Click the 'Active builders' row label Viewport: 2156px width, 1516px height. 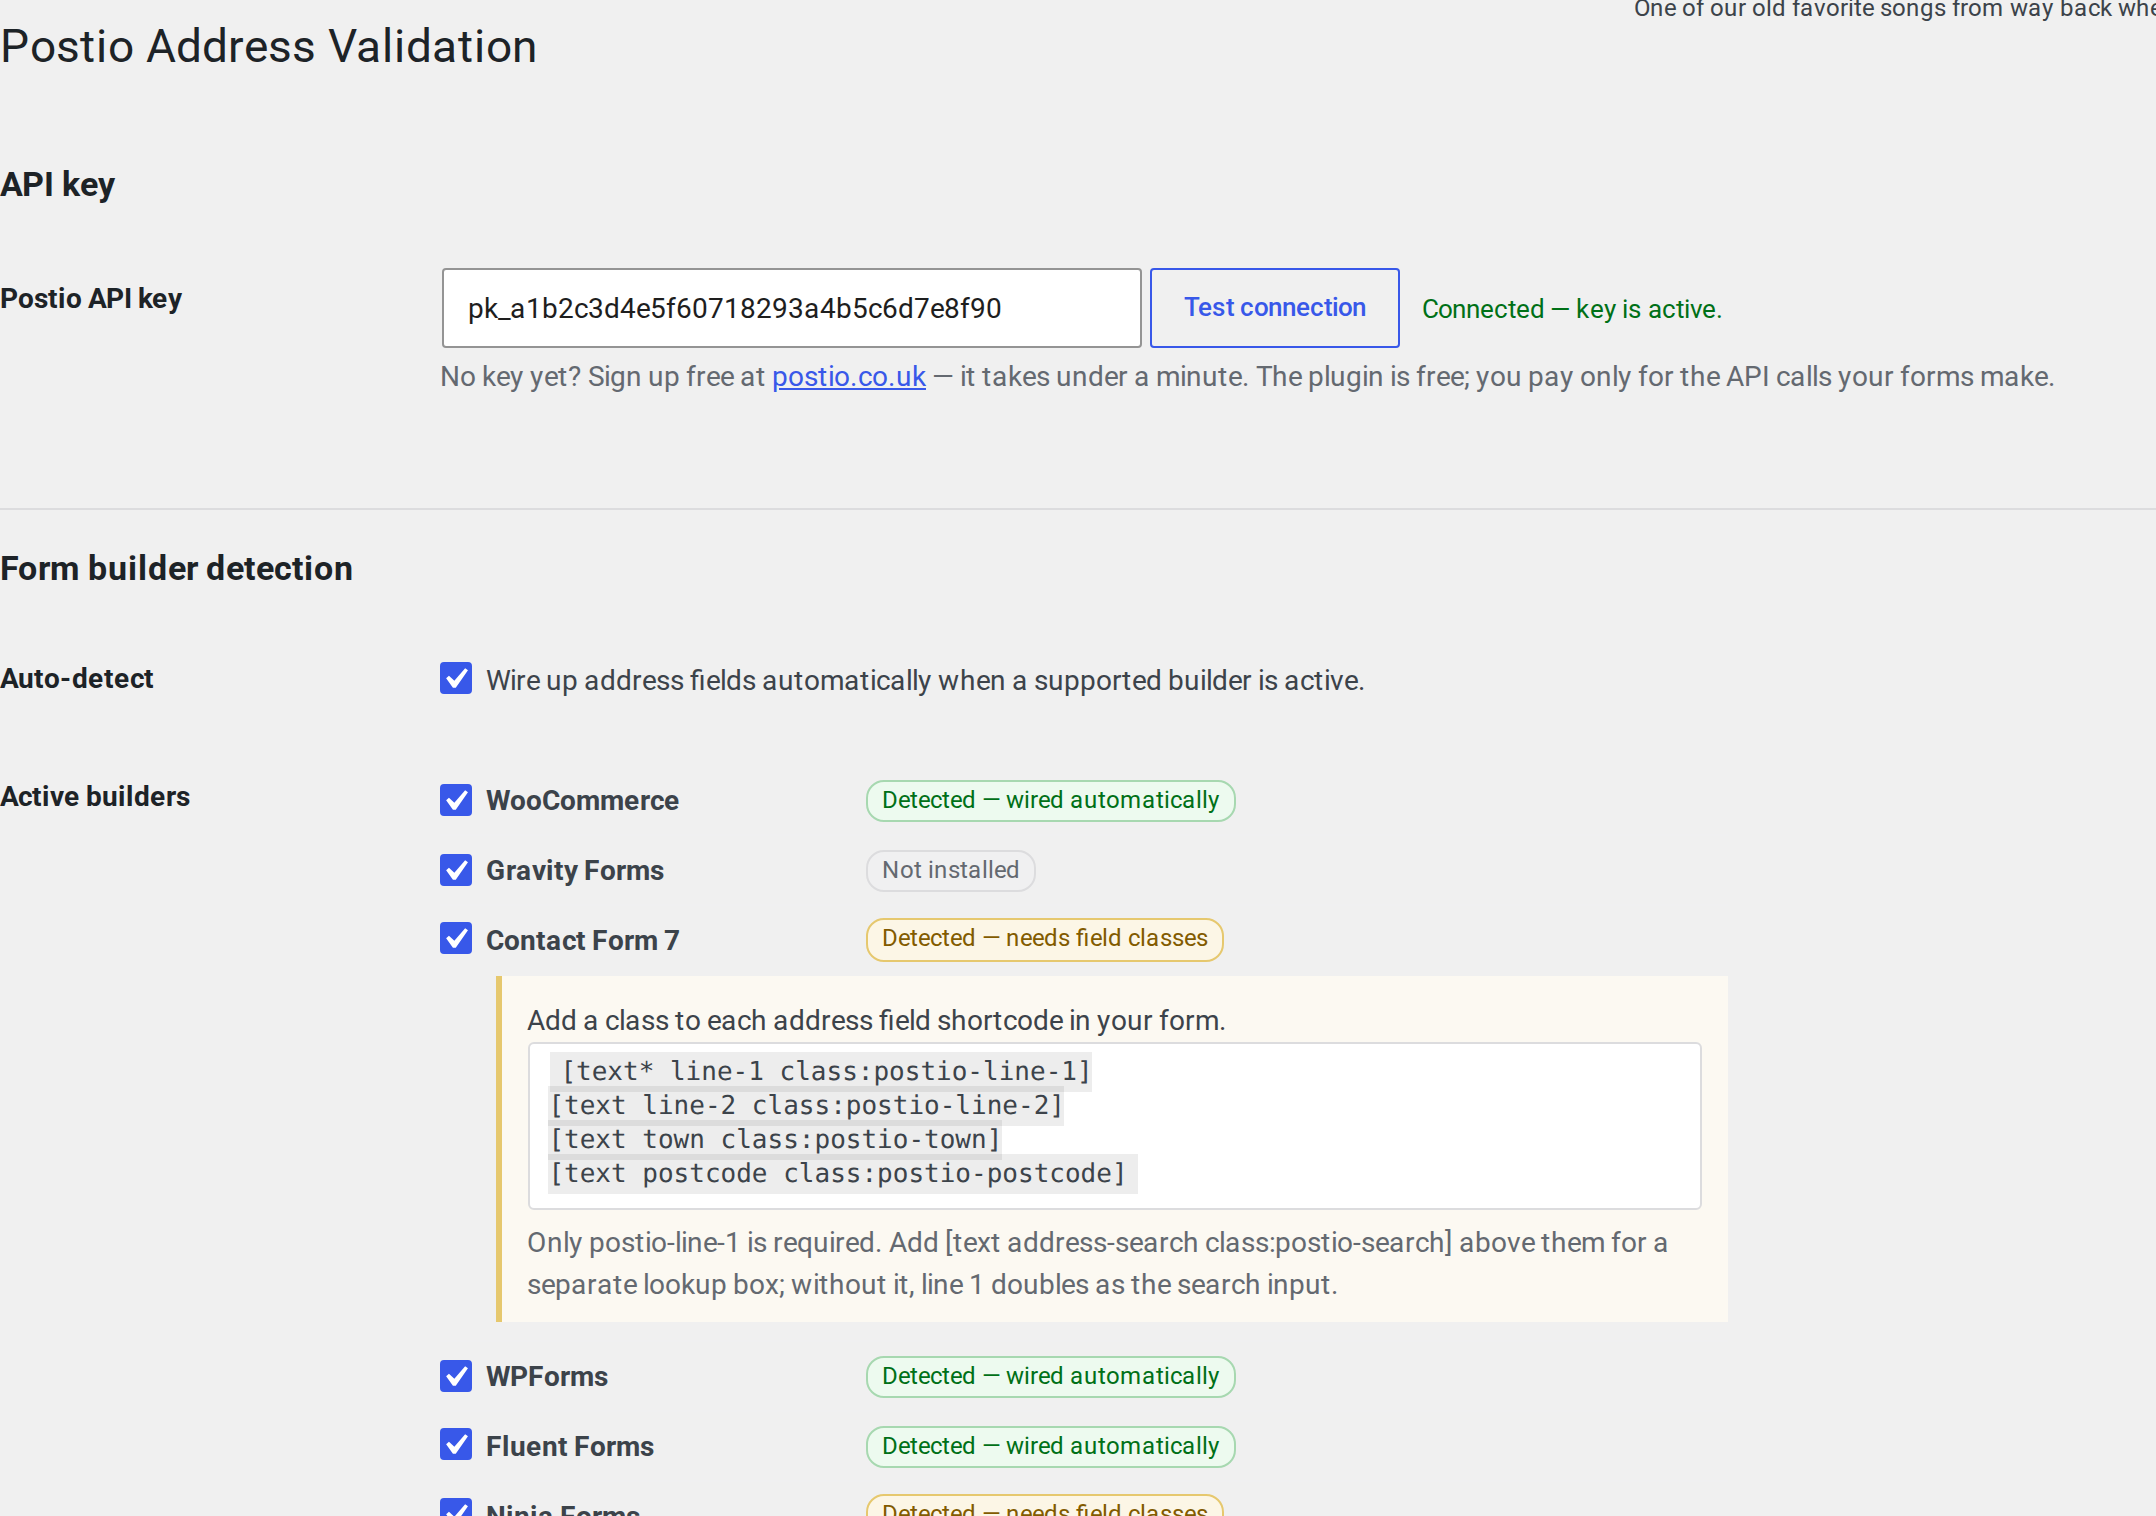pos(95,796)
